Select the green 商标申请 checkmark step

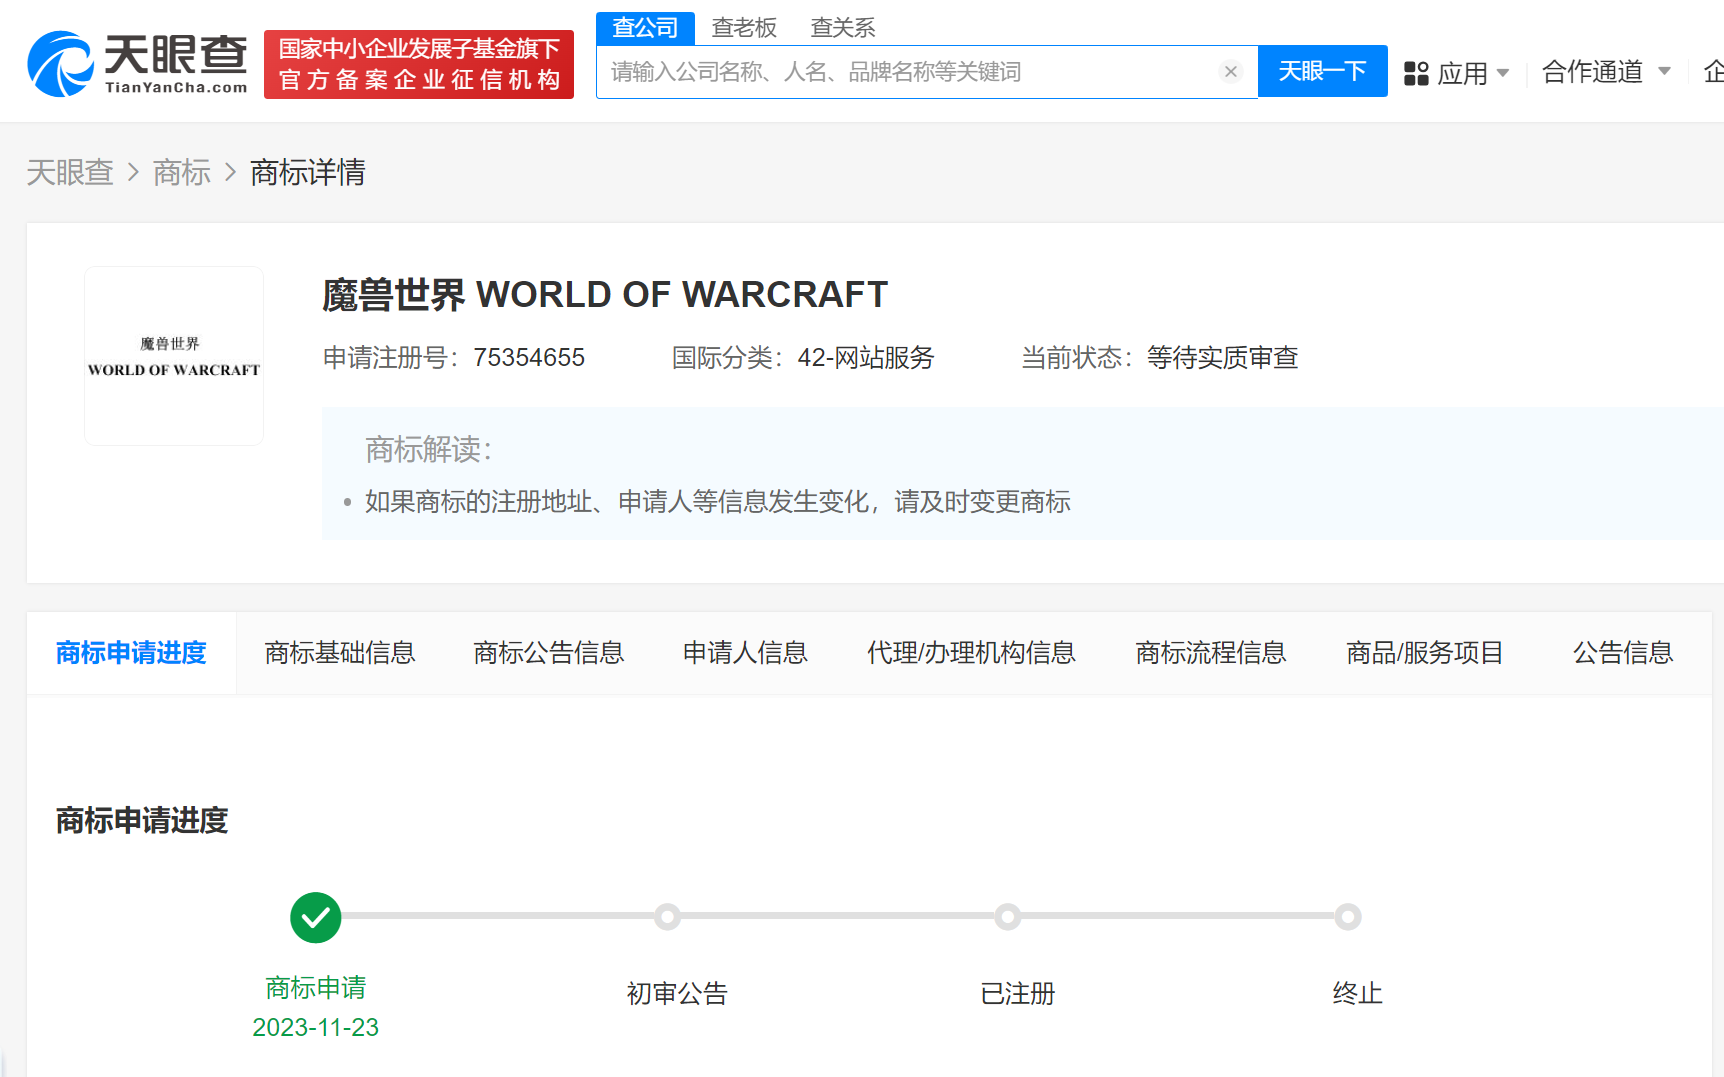316,917
